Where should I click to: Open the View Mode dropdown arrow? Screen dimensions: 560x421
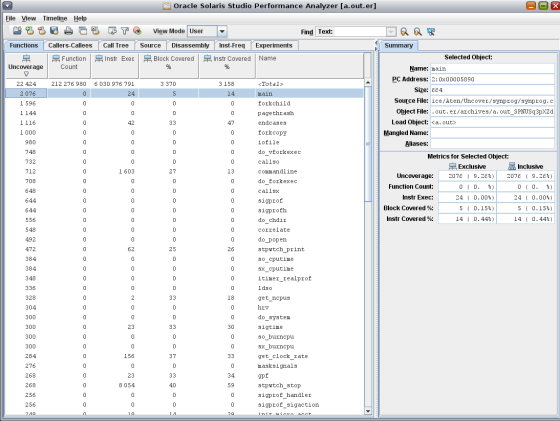(x=222, y=31)
